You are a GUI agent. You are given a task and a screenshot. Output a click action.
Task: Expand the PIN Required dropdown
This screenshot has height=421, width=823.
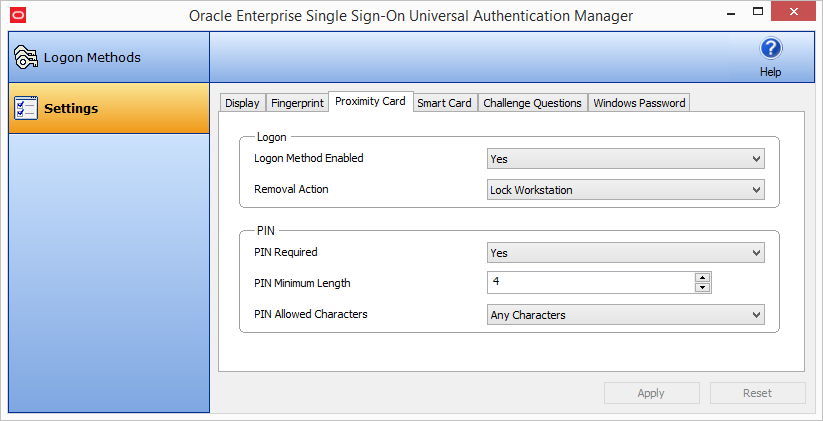[x=625, y=254]
